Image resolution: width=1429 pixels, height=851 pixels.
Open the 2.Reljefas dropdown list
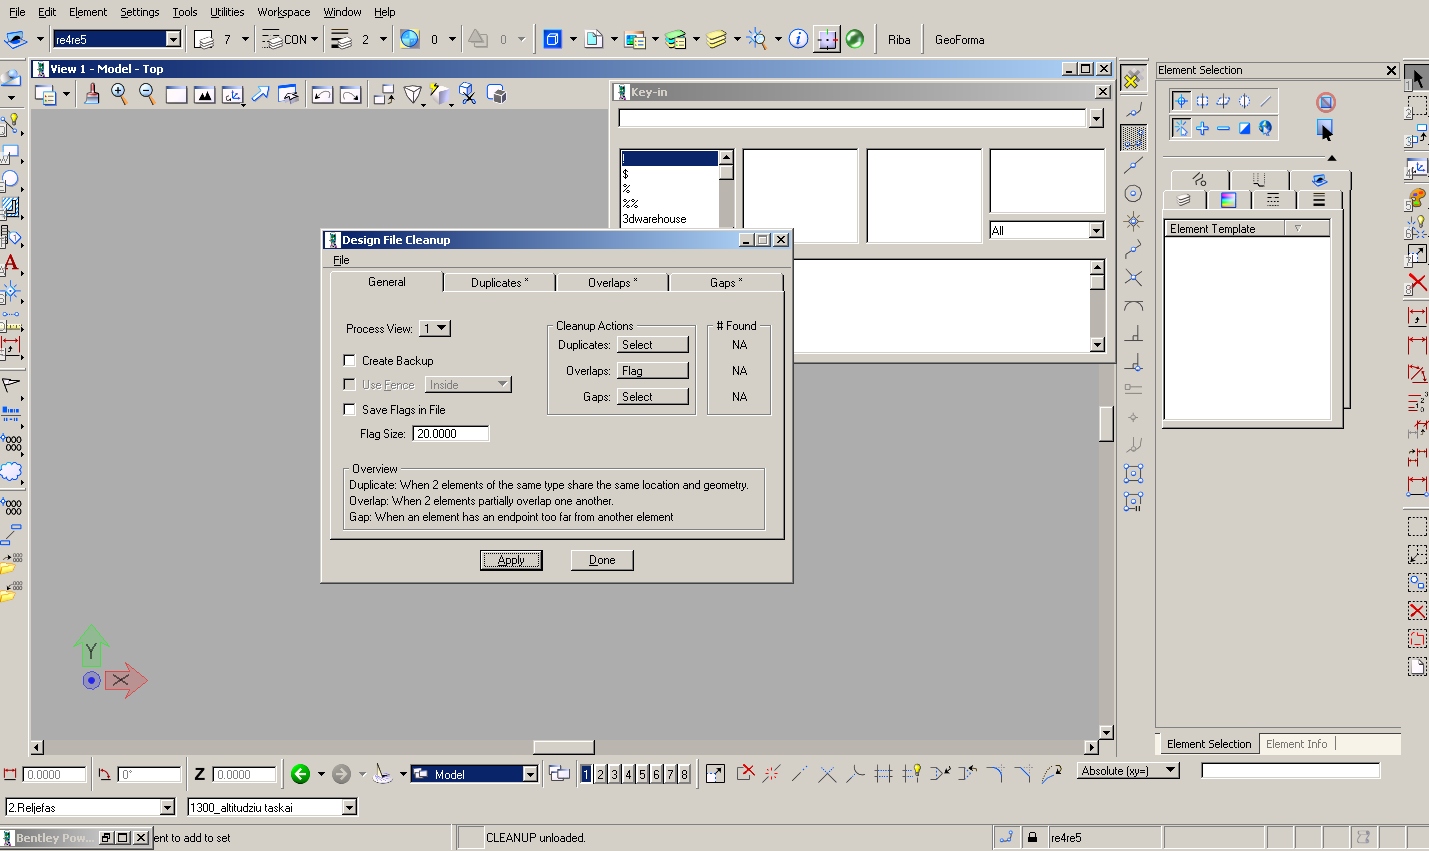[x=167, y=807]
